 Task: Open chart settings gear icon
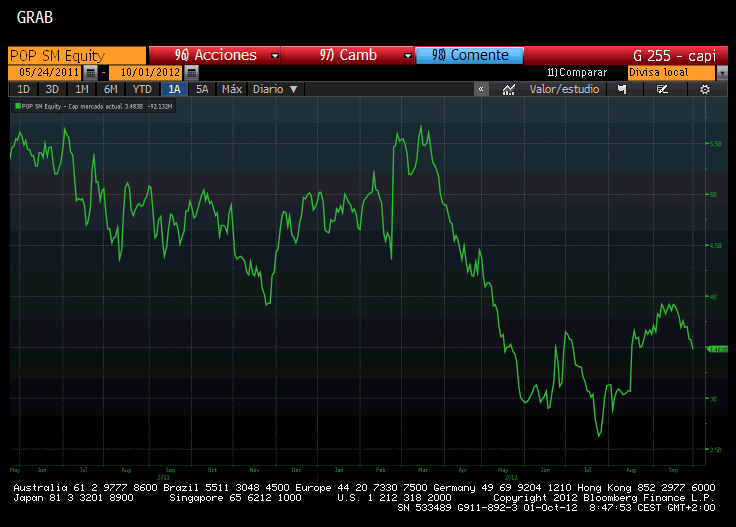705,89
